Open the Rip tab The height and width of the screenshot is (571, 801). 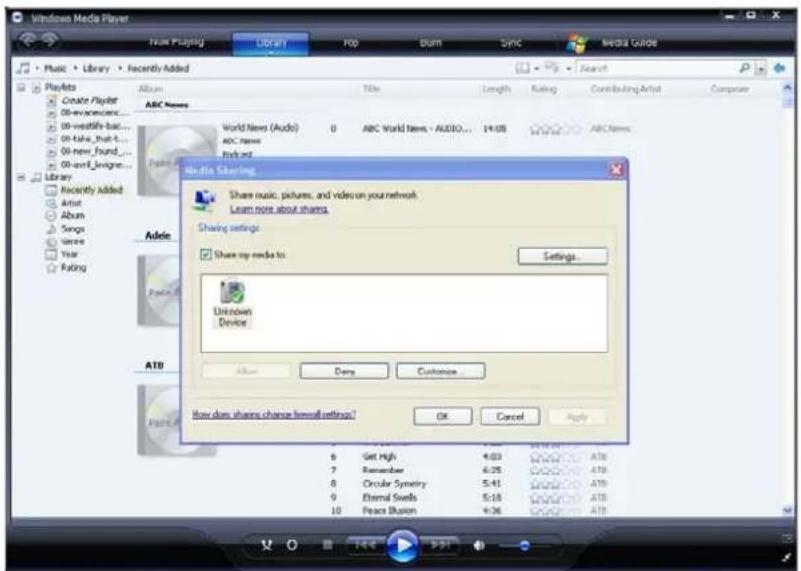point(351,43)
